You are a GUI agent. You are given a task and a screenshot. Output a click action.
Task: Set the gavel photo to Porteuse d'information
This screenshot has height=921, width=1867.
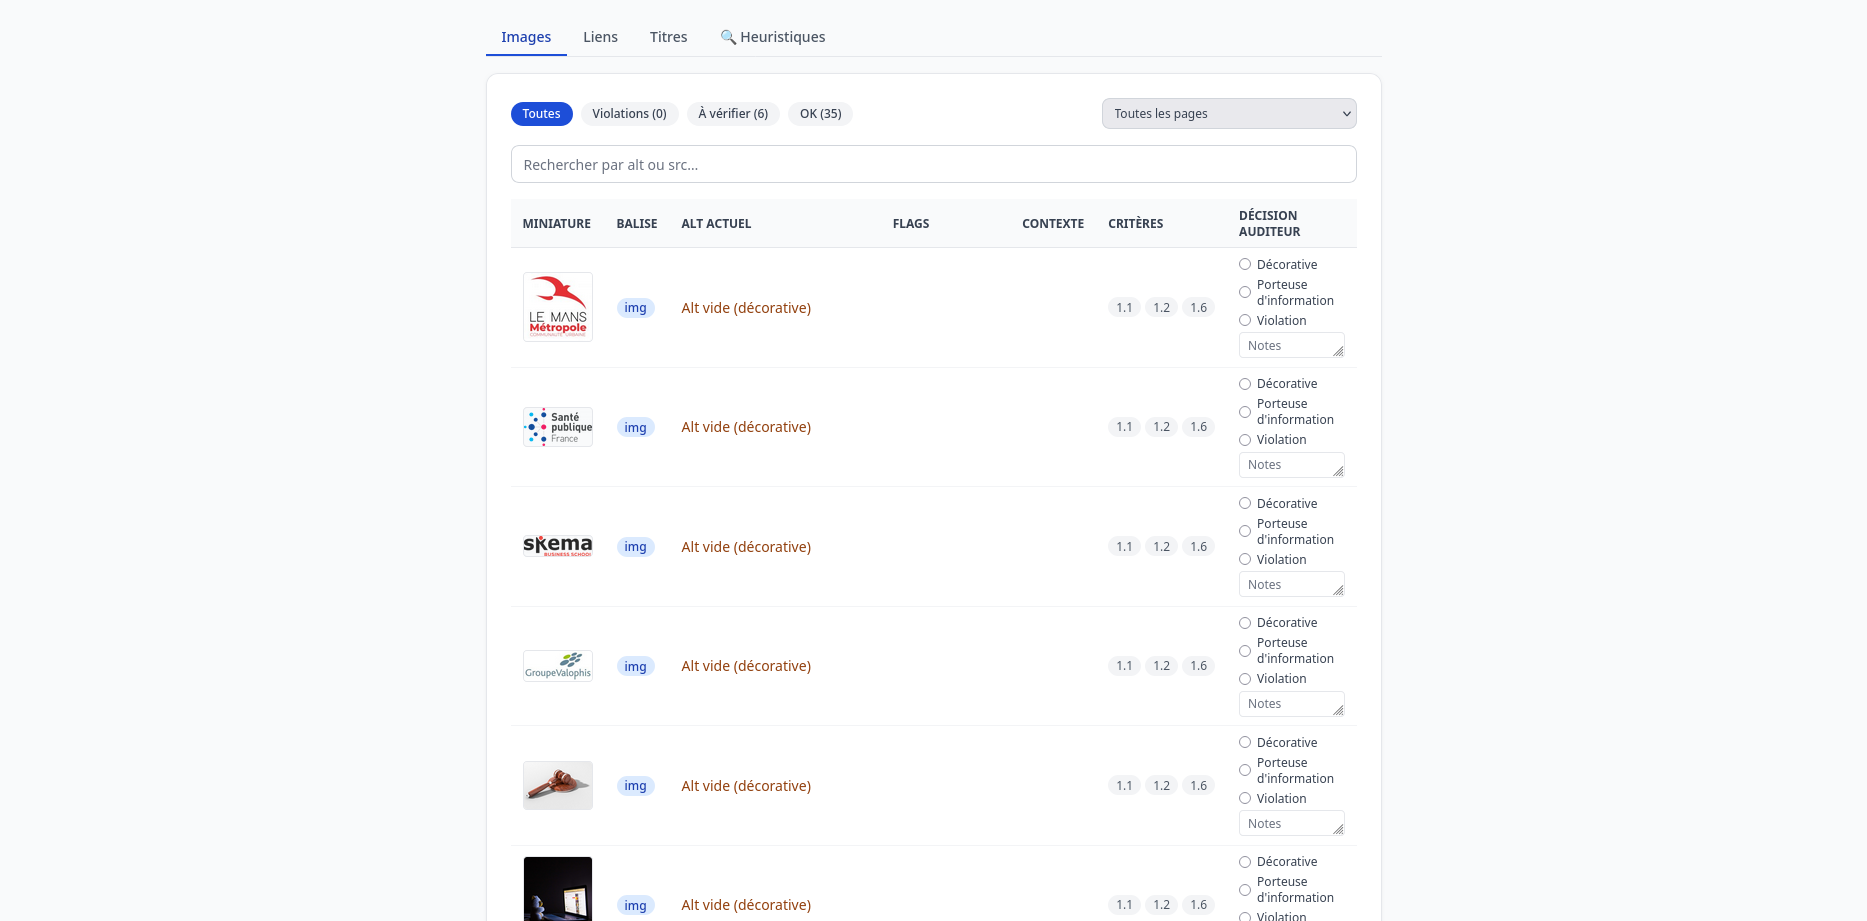coord(1245,770)
